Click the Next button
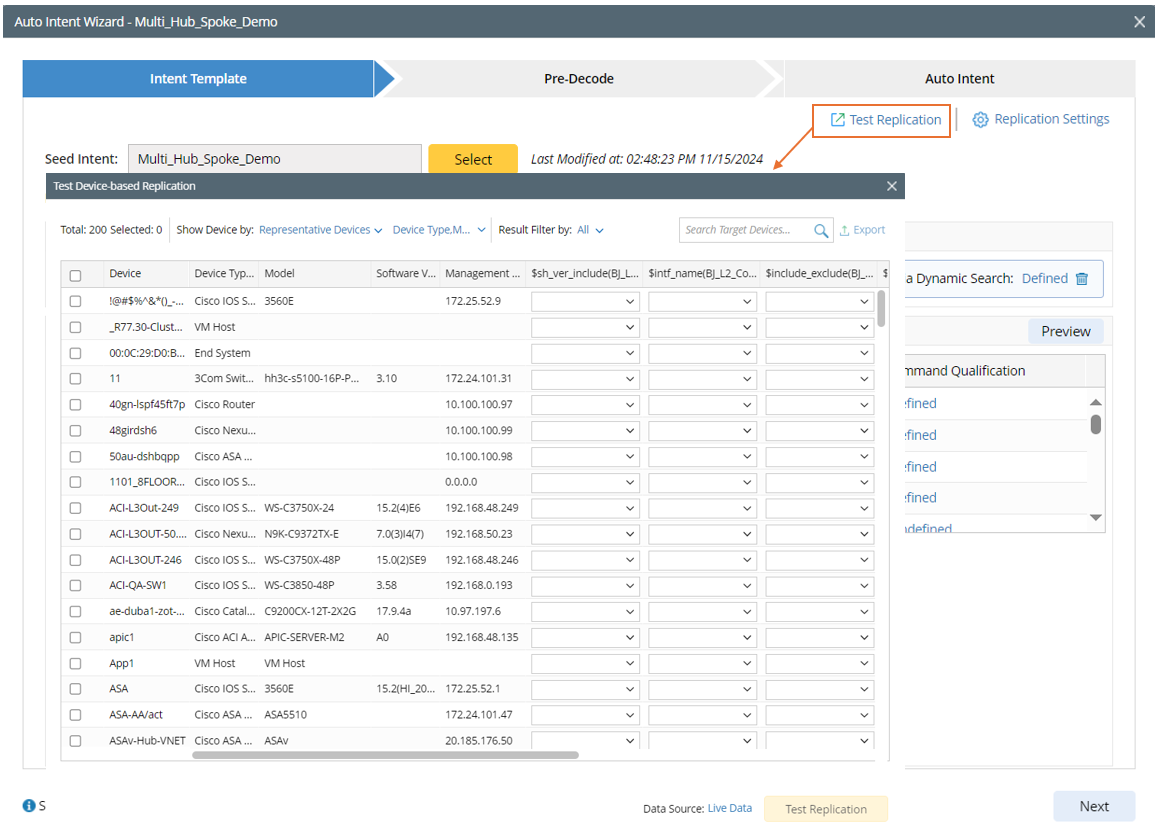The image size is (1155, 839). click(x=1093, y=806)
